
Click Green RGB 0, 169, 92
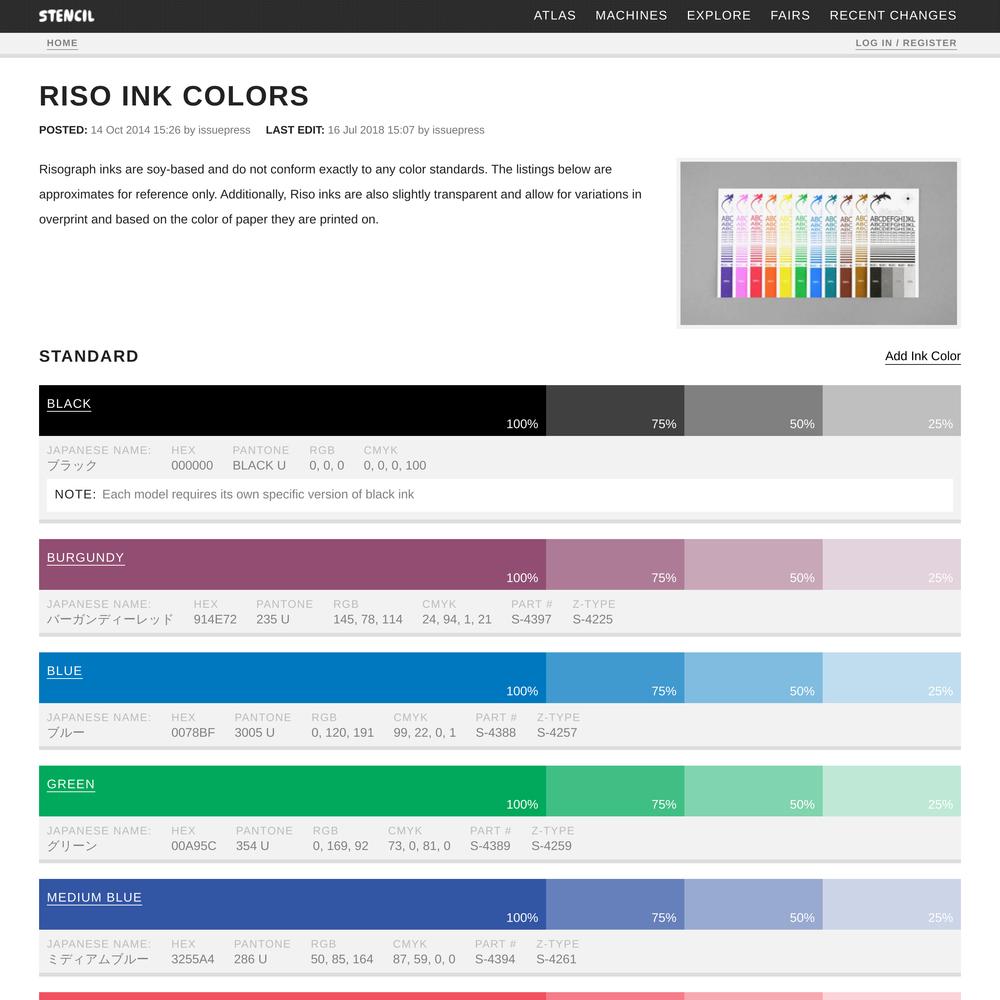[341, 846]
